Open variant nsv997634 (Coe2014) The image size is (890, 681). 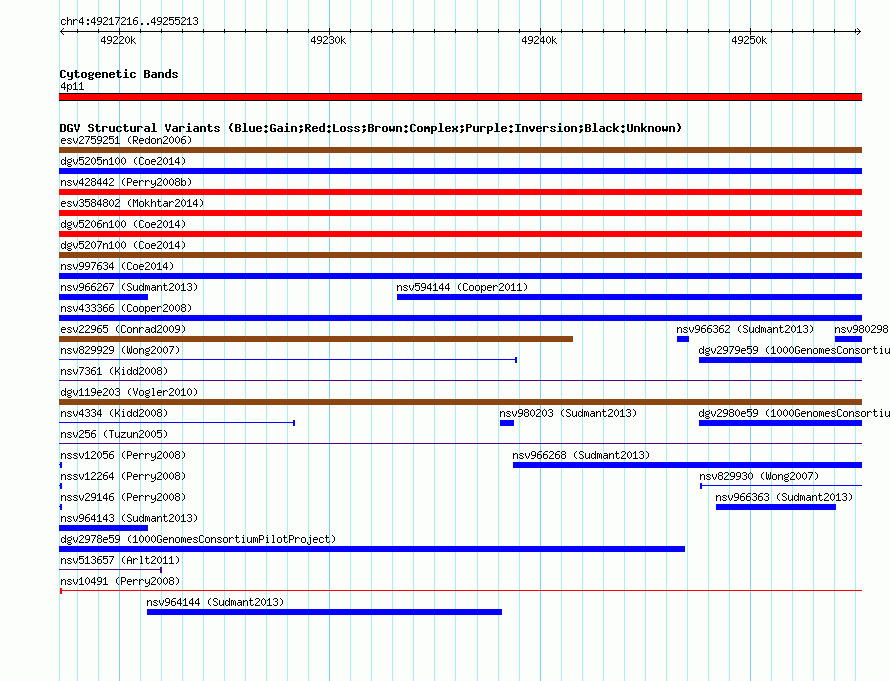click(117, 266)
